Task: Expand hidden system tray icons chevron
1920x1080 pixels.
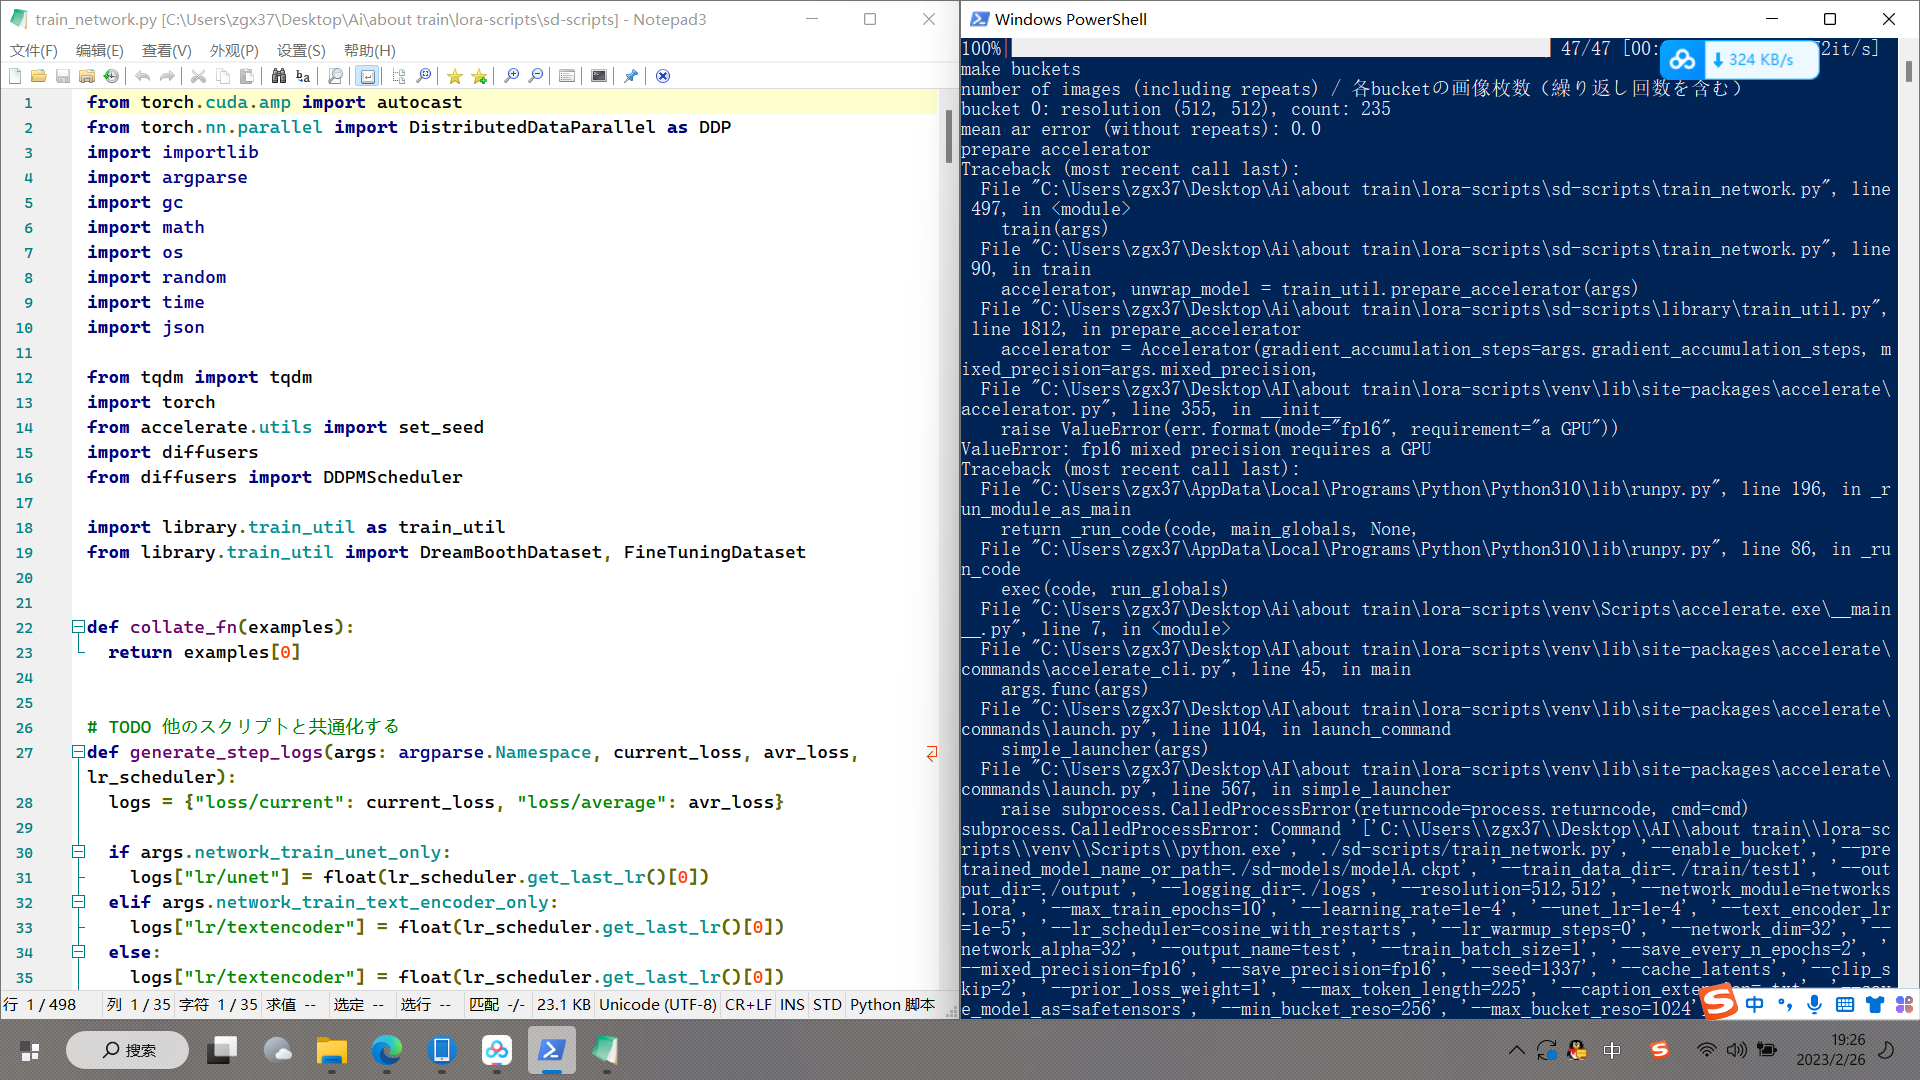Action: click(1517, 1050)
